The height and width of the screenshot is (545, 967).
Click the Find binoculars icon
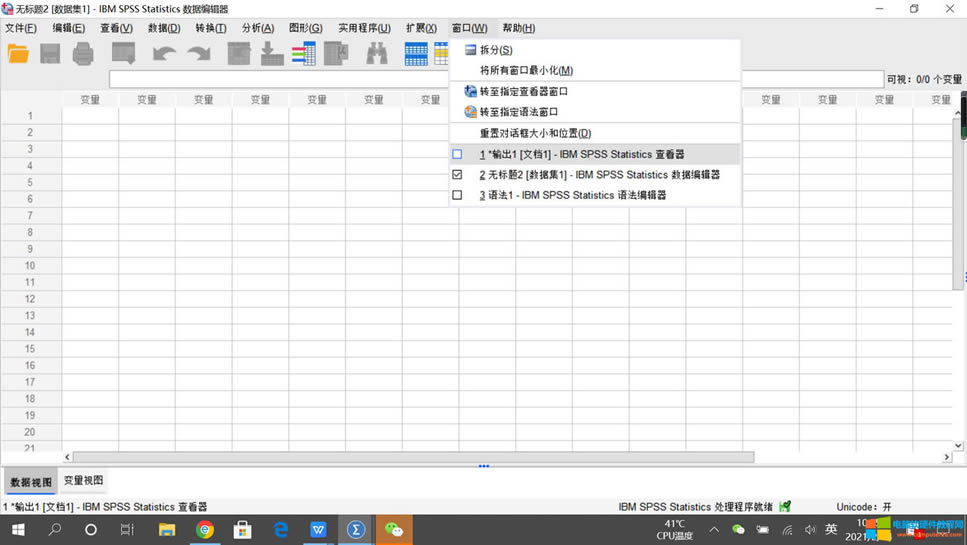click(x=377, y=54)
